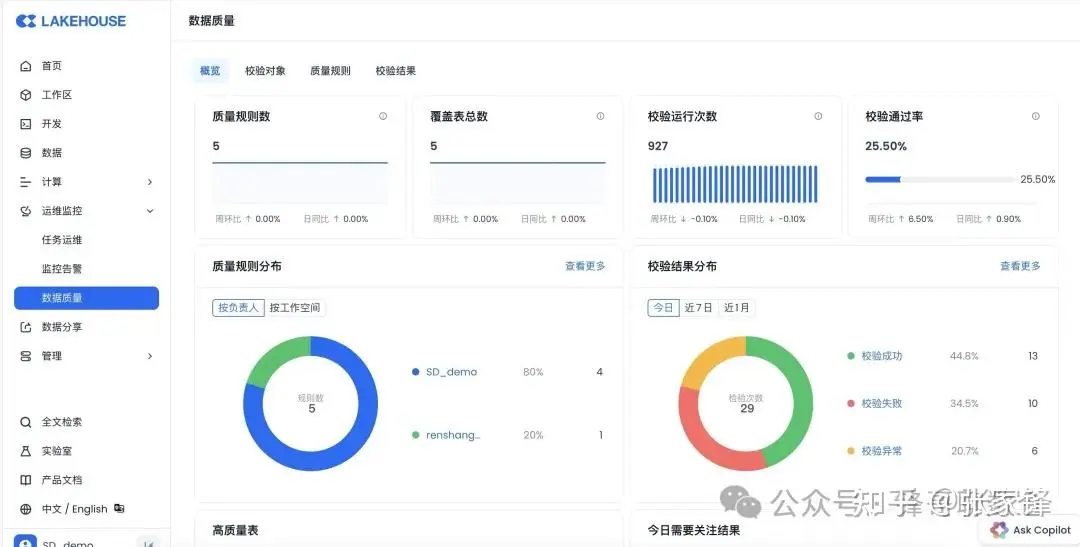Click red 校验失败 legend dot

click(x=851, y=404)
